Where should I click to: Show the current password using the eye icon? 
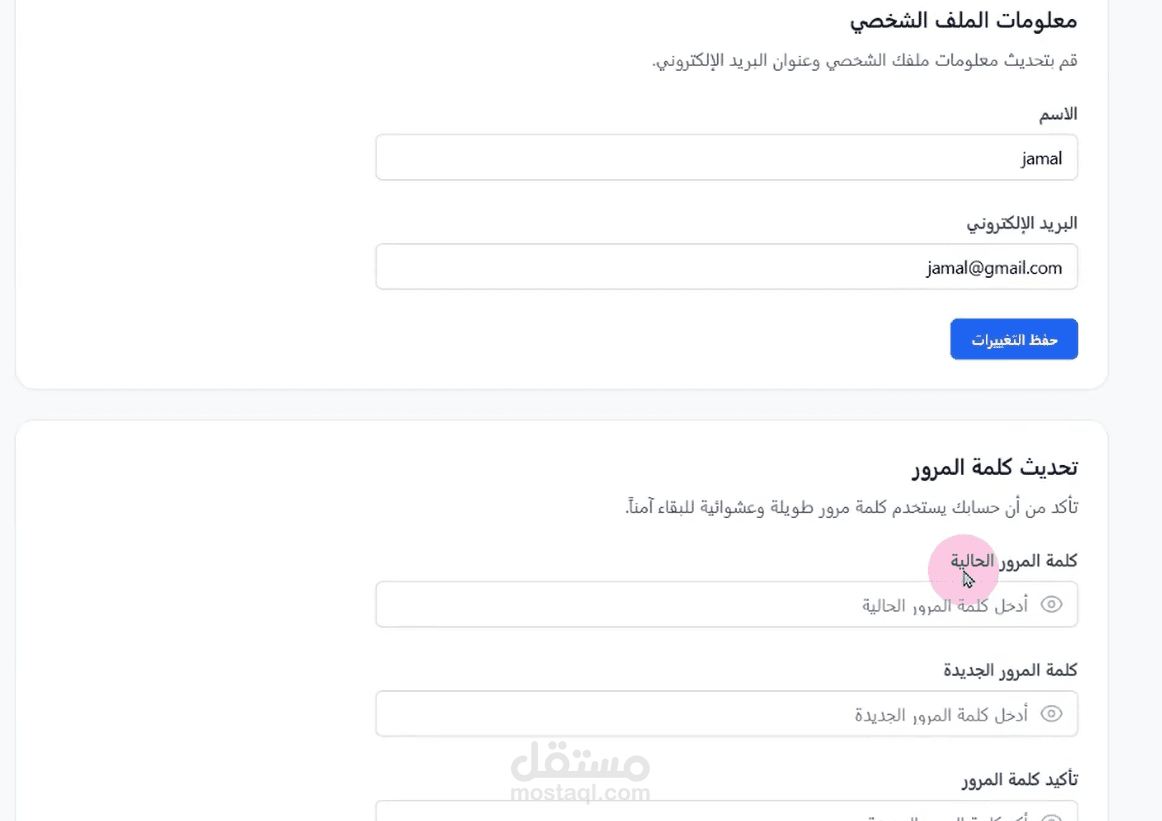(1051, 605)
